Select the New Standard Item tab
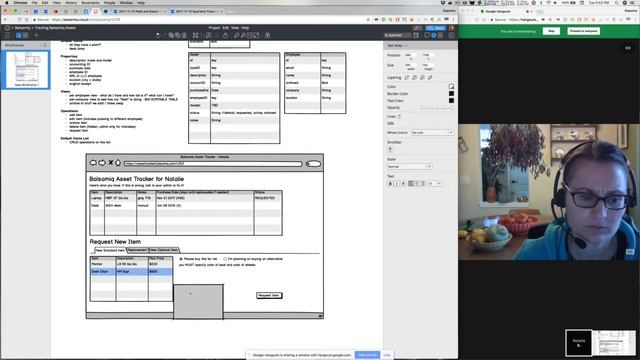Image resolution: width=640 pixels, height=360 pixels. click(x=110, y=250)
